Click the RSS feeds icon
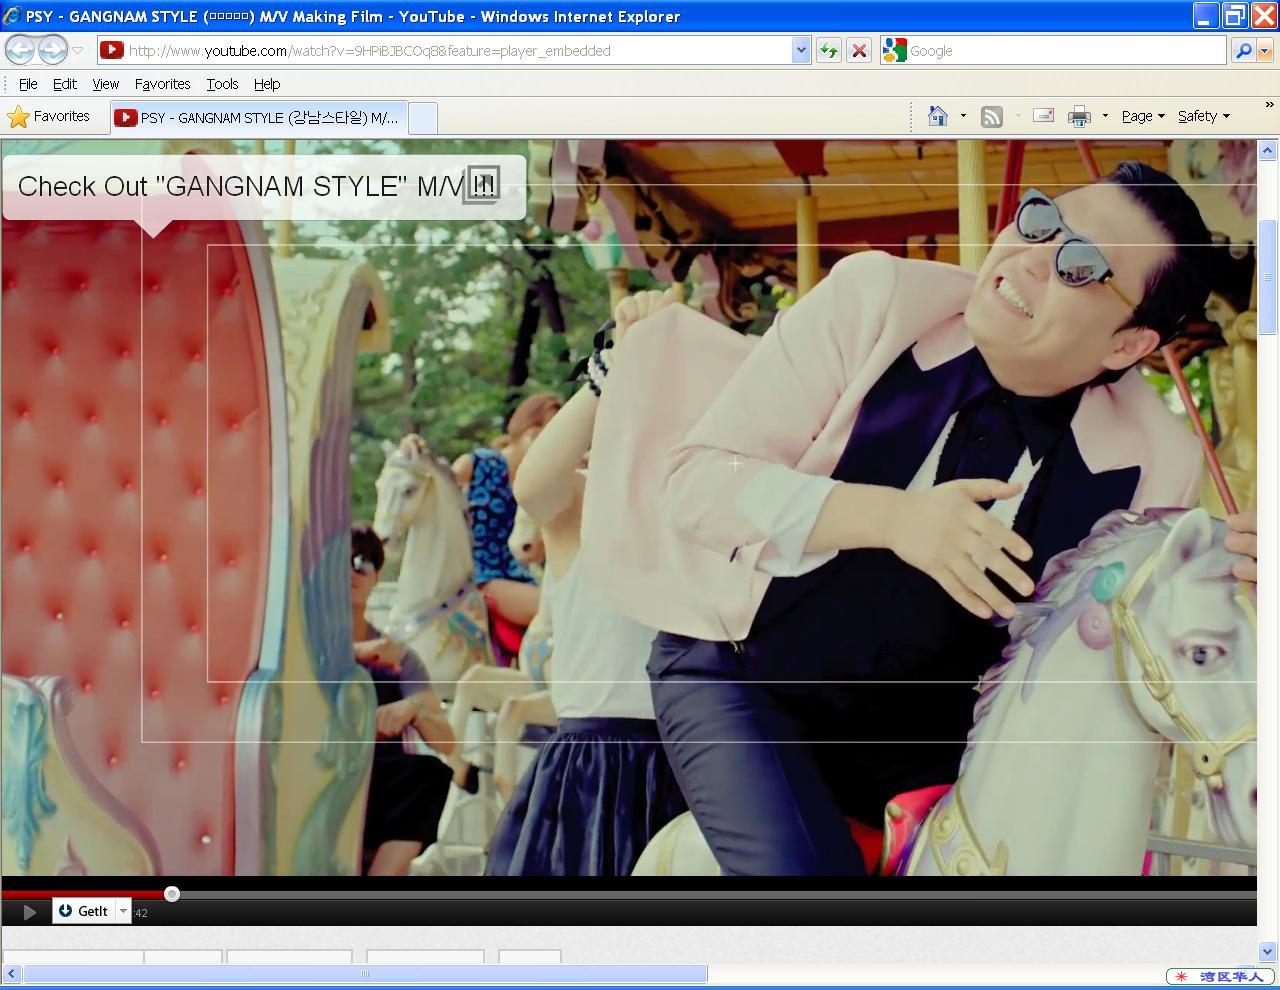Image resolution: width=1280 pixels, height=990 pixels. 991,117
